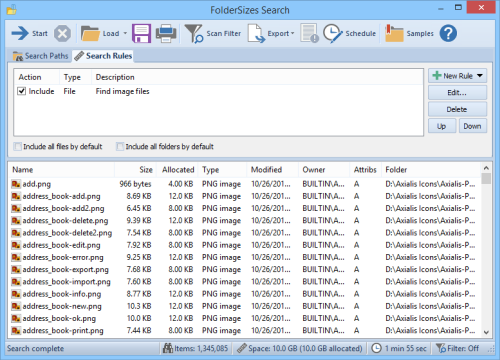This screenshot has height=360, width=500.
Task: Click the Schedule toolbar label
Action: [360, 34]
